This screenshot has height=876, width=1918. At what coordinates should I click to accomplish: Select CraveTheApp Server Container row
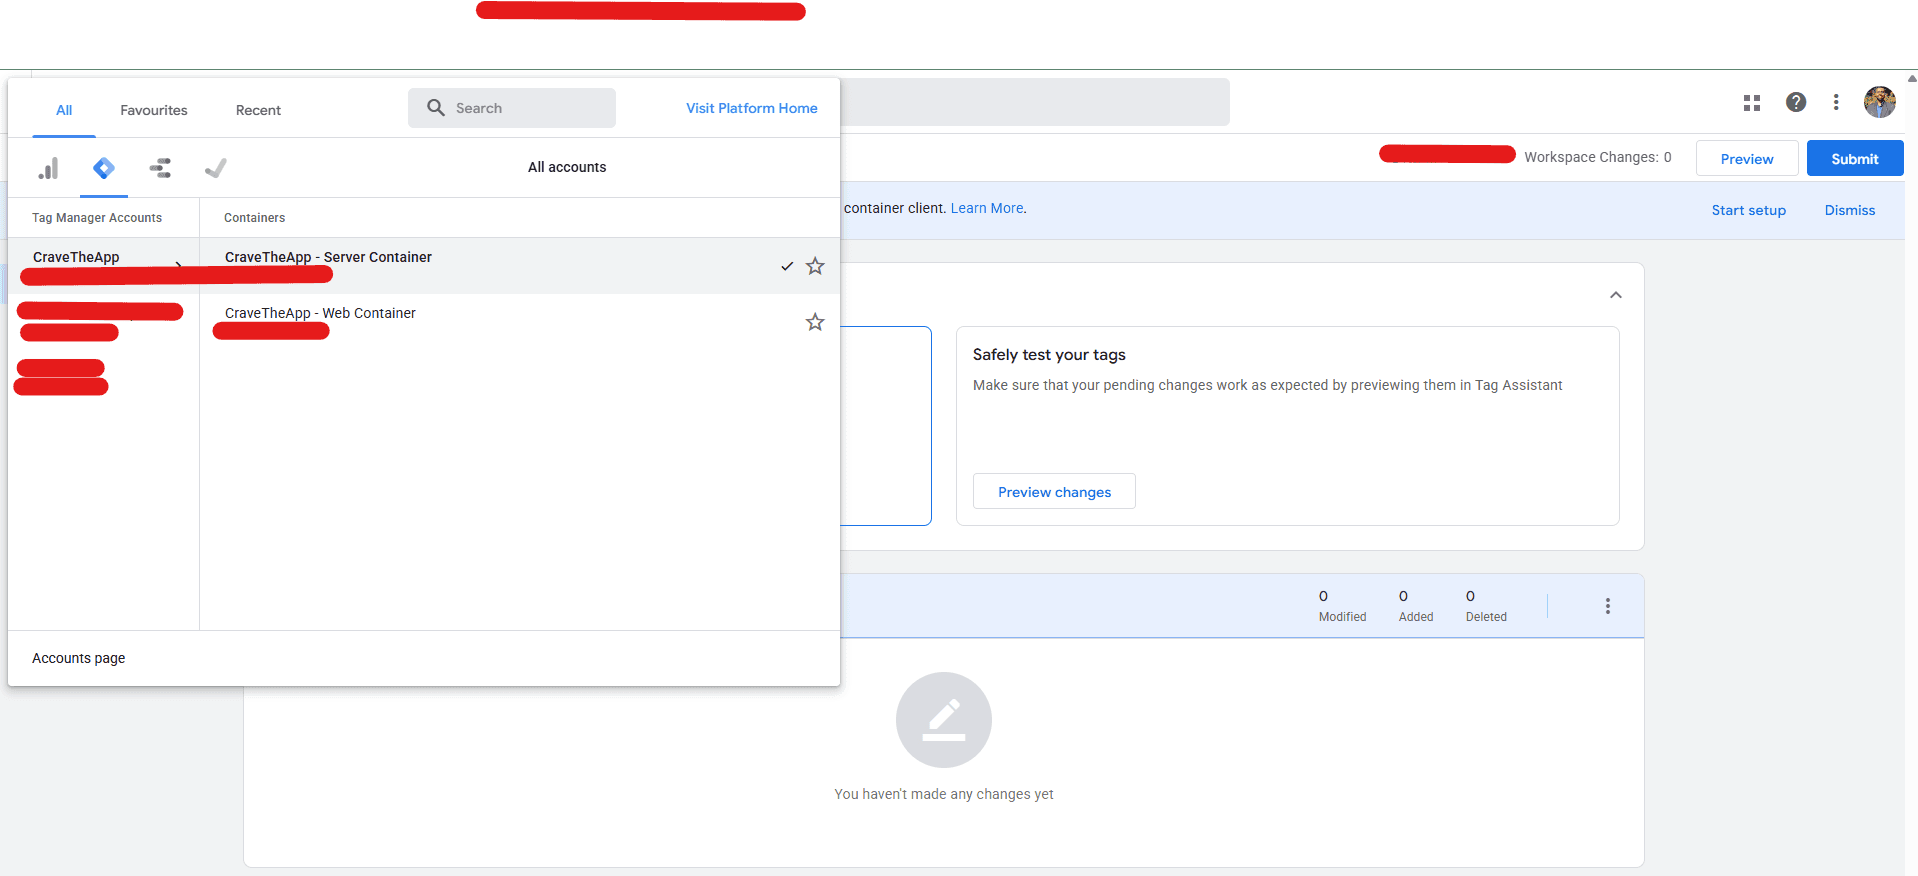coord(520,266)
